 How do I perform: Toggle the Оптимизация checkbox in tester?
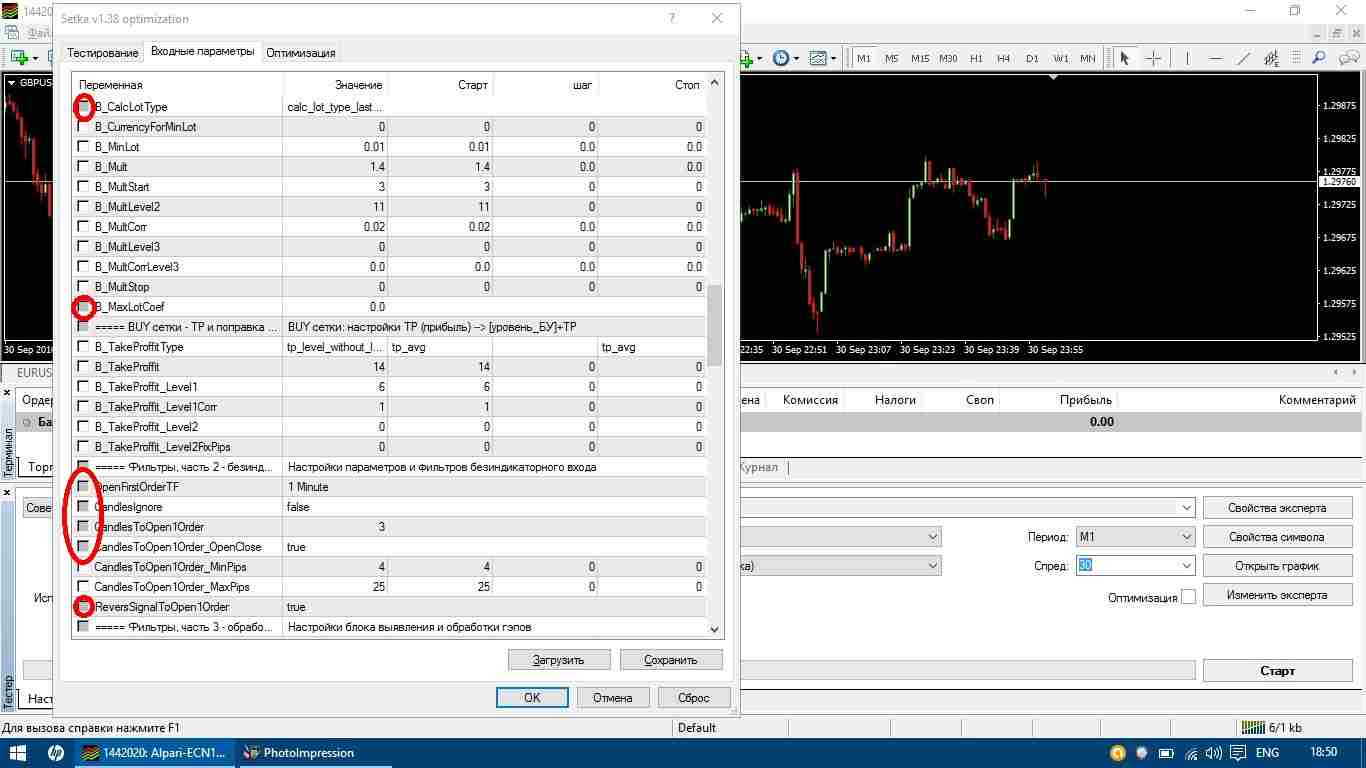click(1188, 597)
